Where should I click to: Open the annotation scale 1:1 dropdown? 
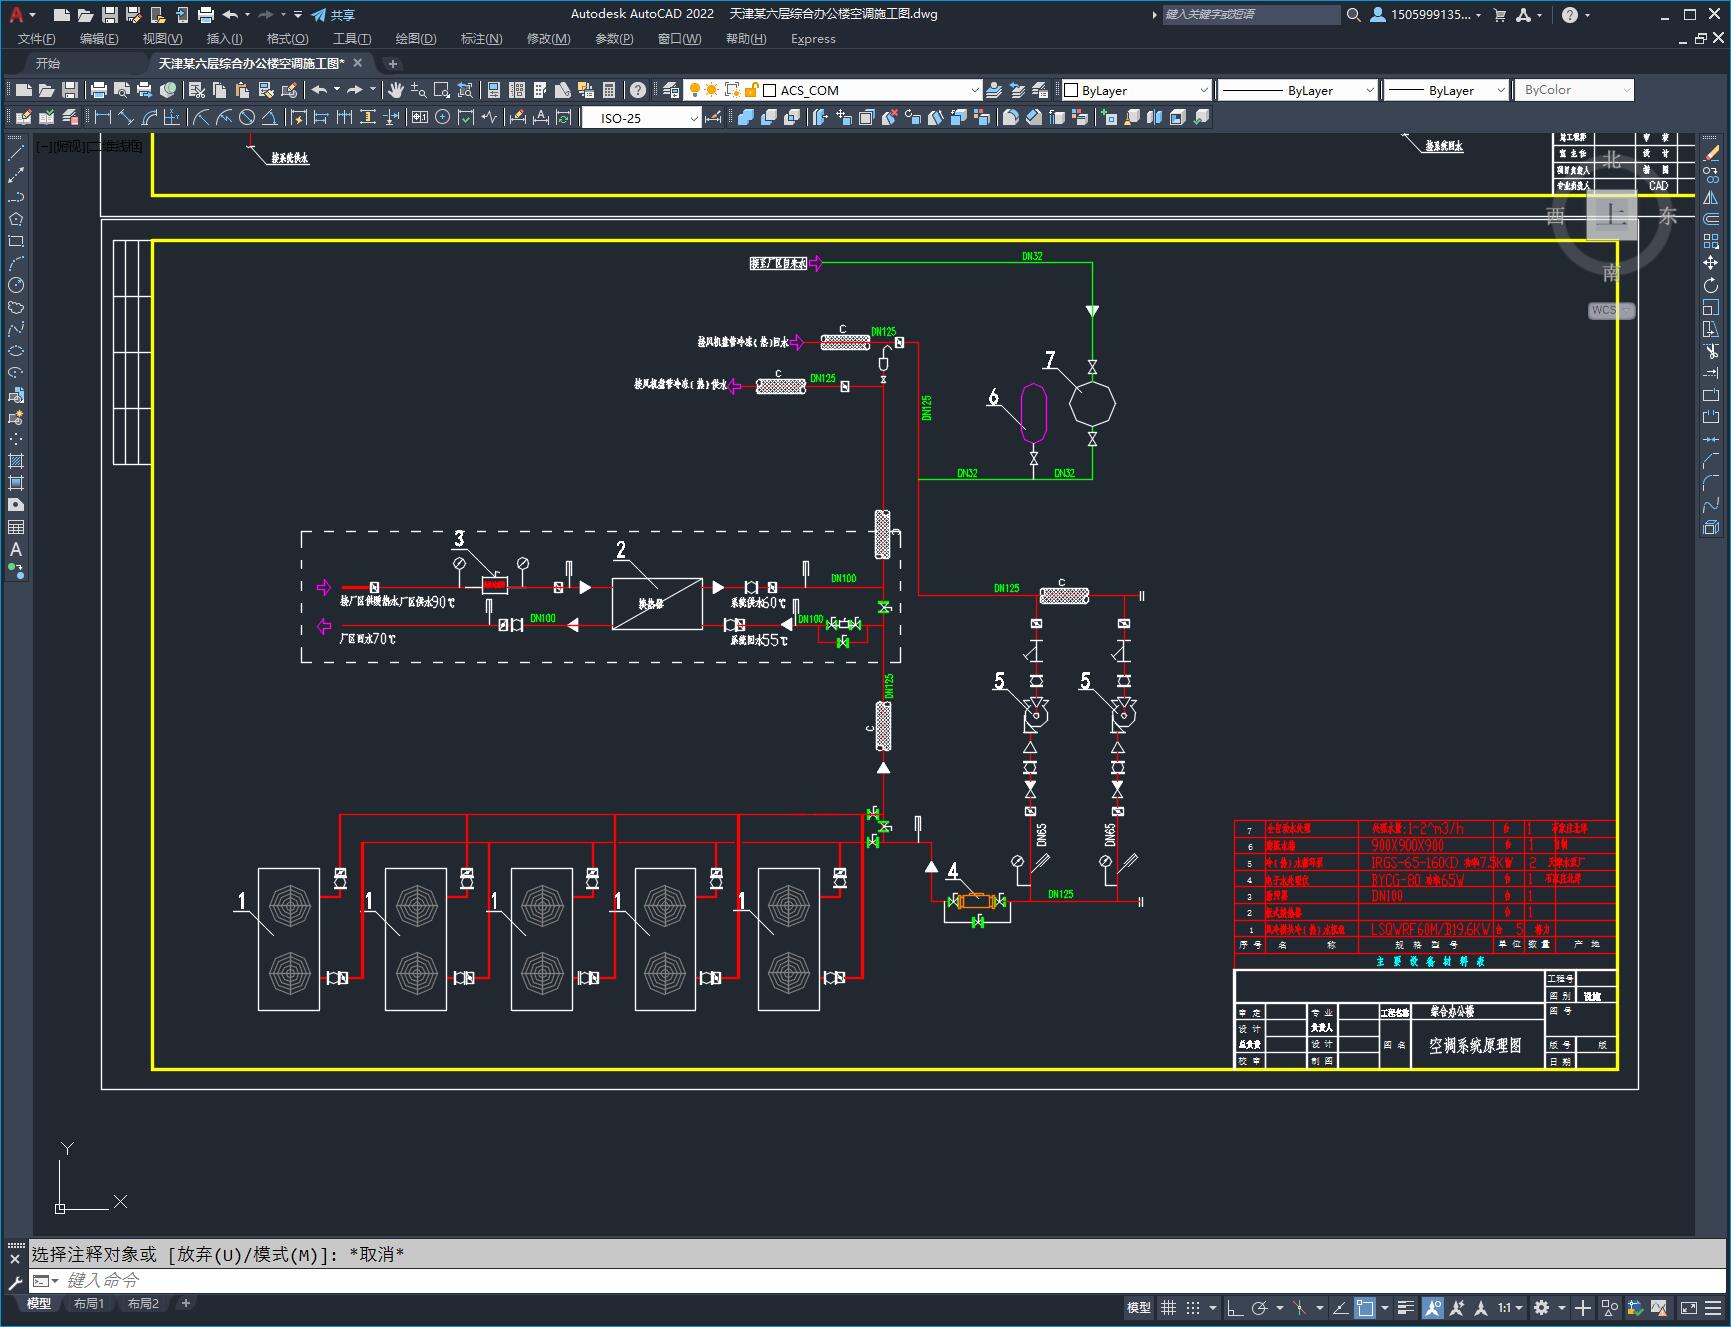pos(1510,1307)
